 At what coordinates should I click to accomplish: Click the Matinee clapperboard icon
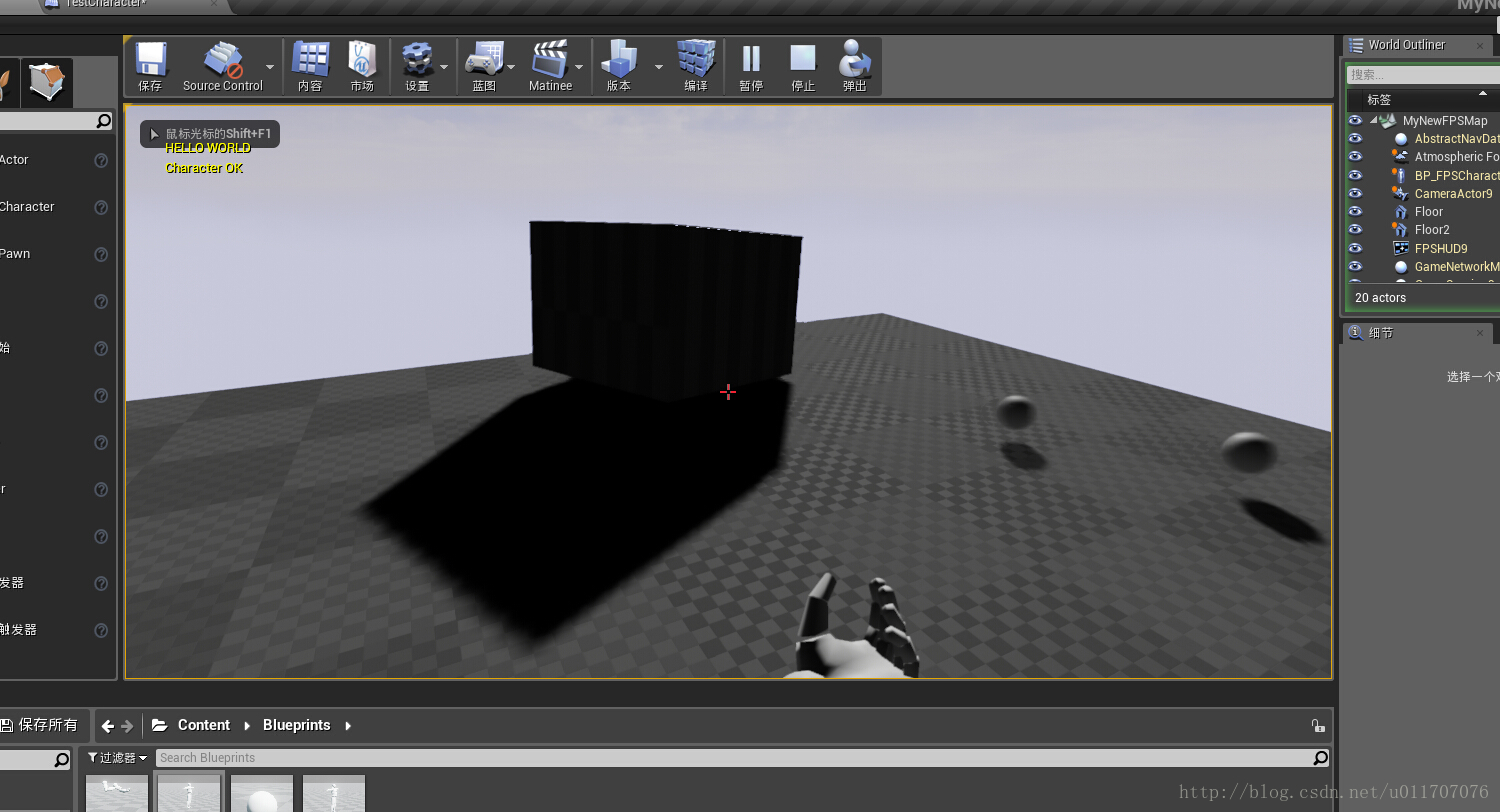(550, 60)
